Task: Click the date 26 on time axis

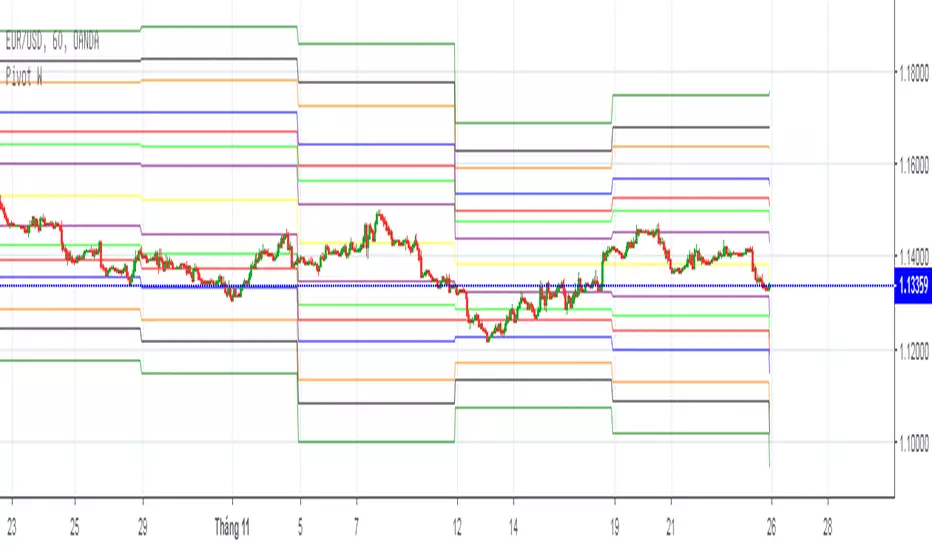Action: tap(772, 527)
